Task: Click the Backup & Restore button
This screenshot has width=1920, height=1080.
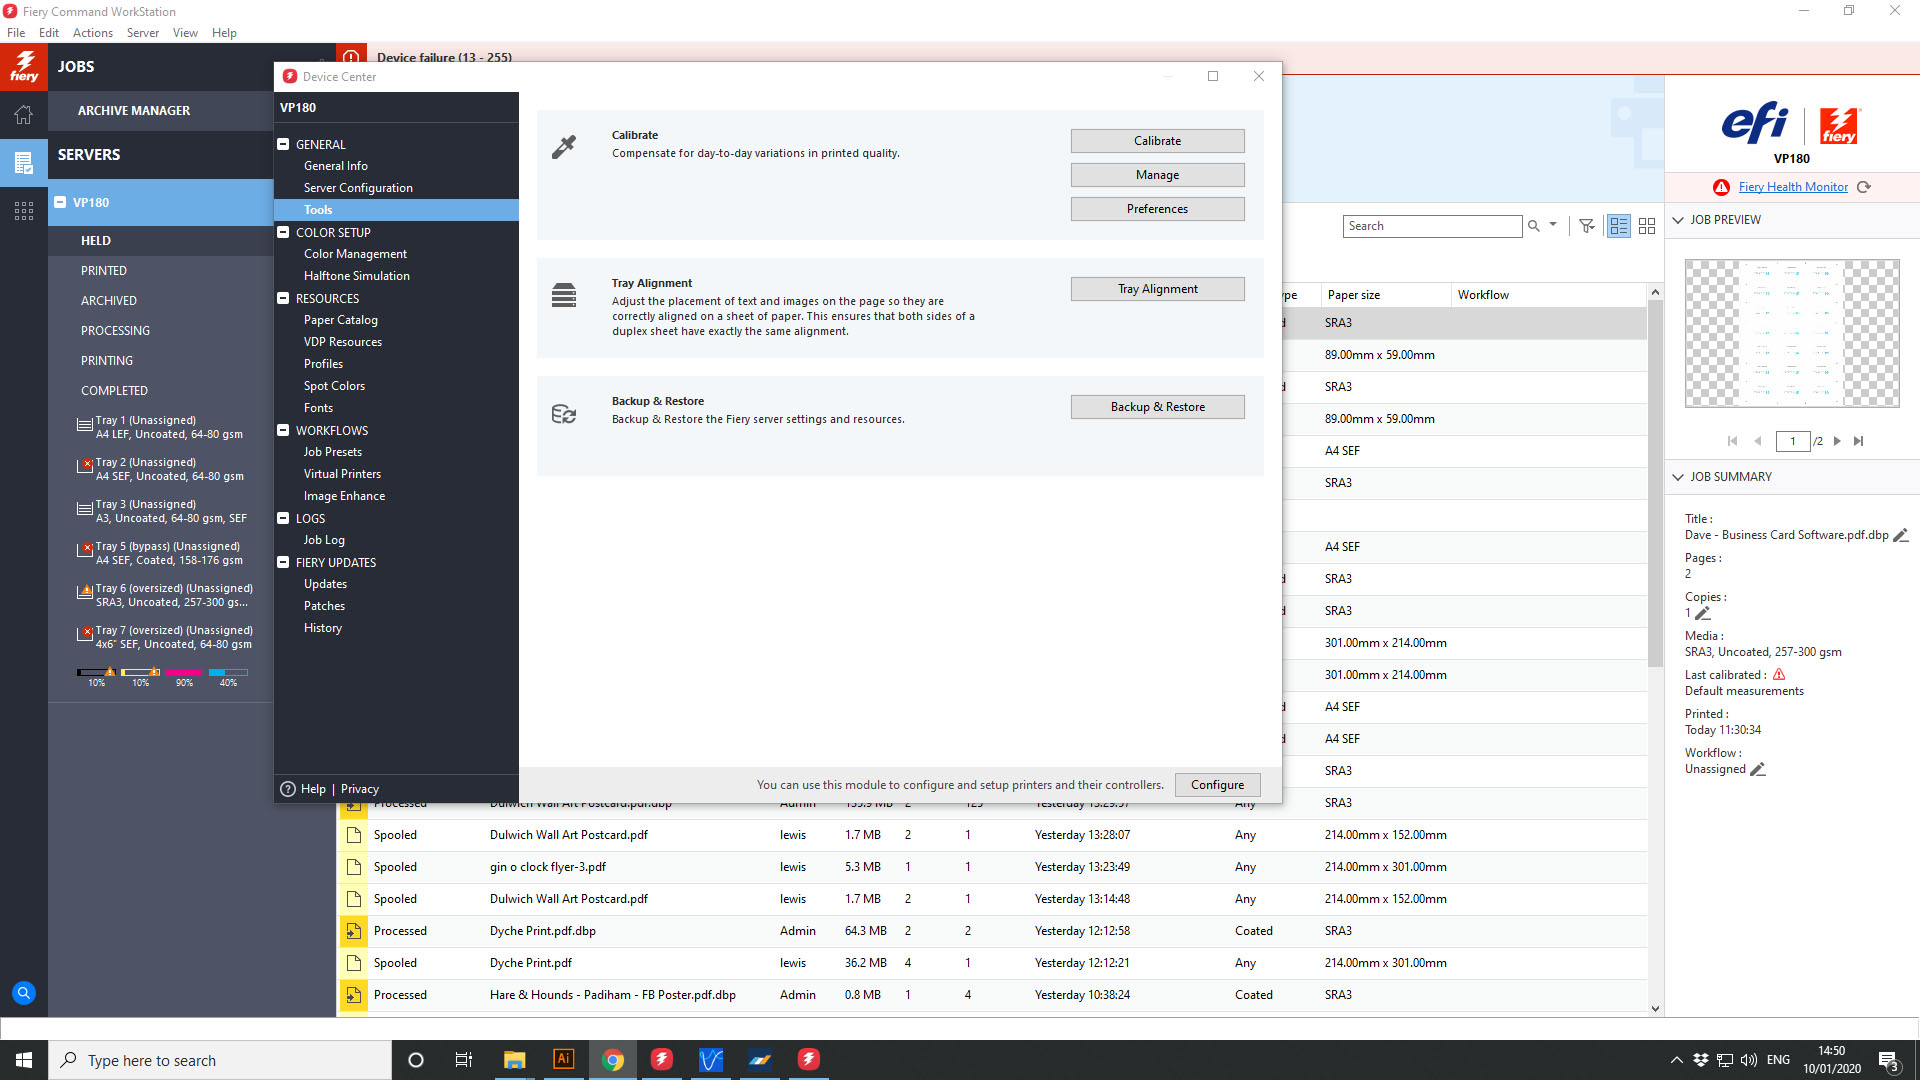Action: click(x=1157, y=407)
